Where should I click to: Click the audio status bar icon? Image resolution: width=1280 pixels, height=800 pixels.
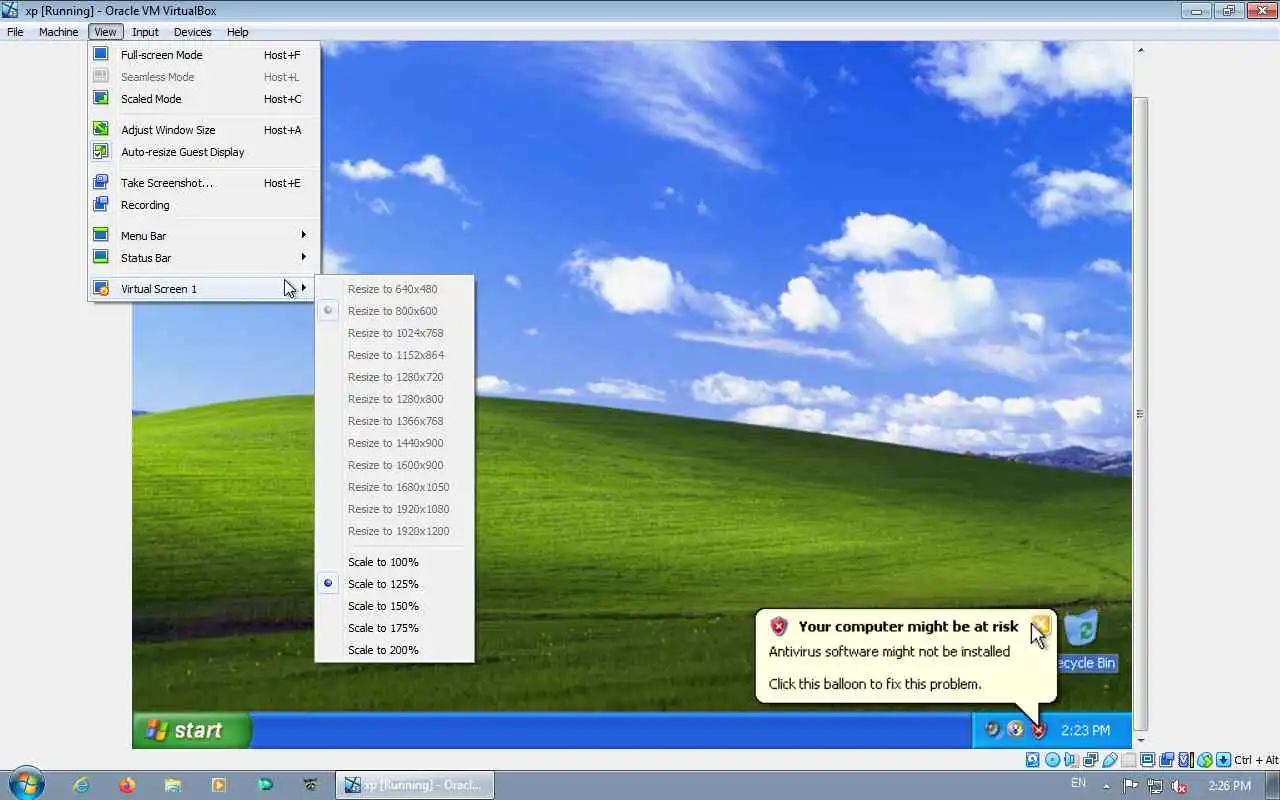point(1070,760)
